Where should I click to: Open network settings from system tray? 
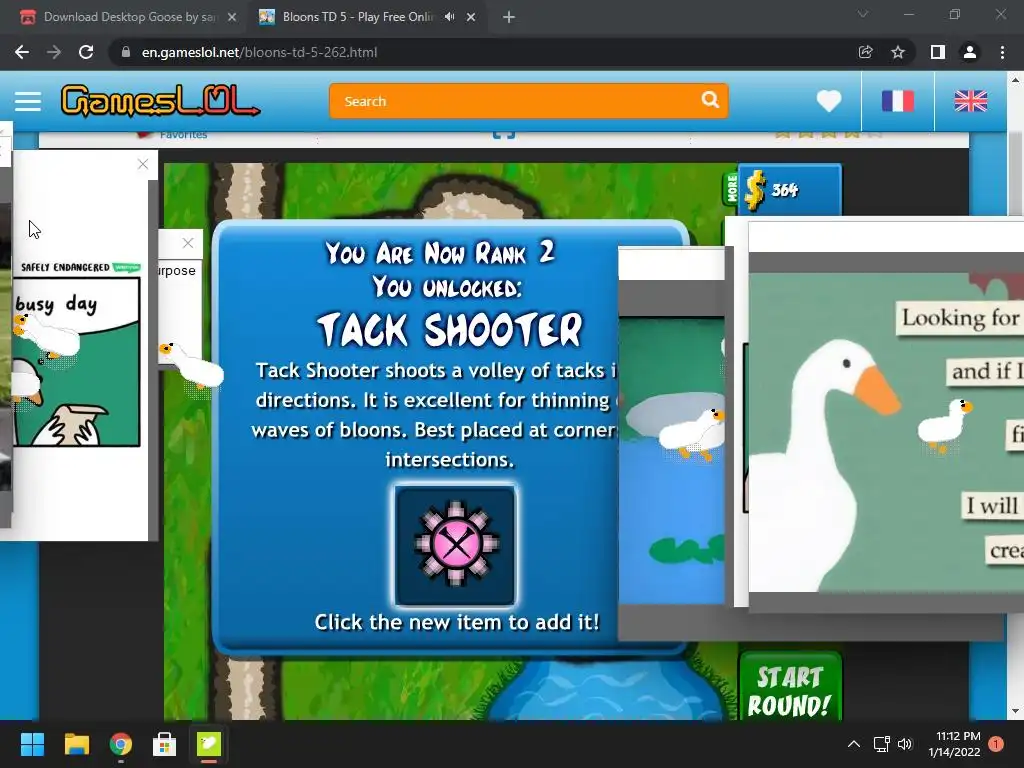point(882,744)
